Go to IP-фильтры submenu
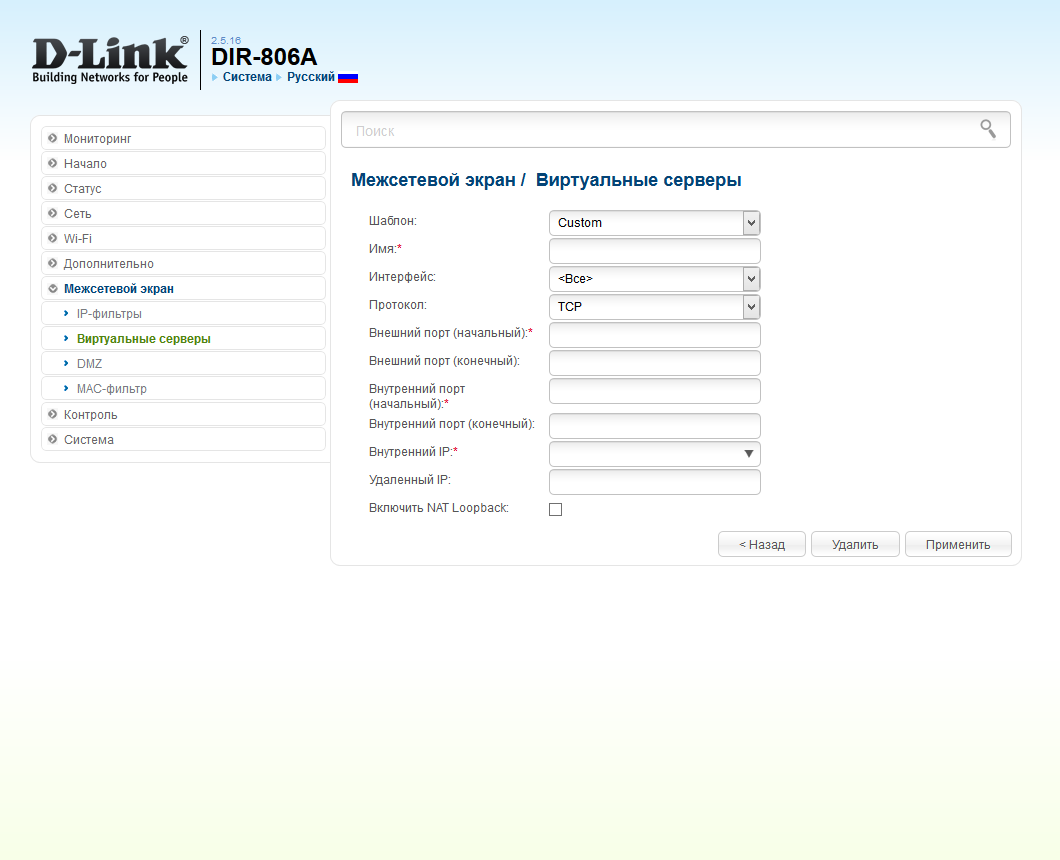This screenshot has width=1060, height=860. 183,314
